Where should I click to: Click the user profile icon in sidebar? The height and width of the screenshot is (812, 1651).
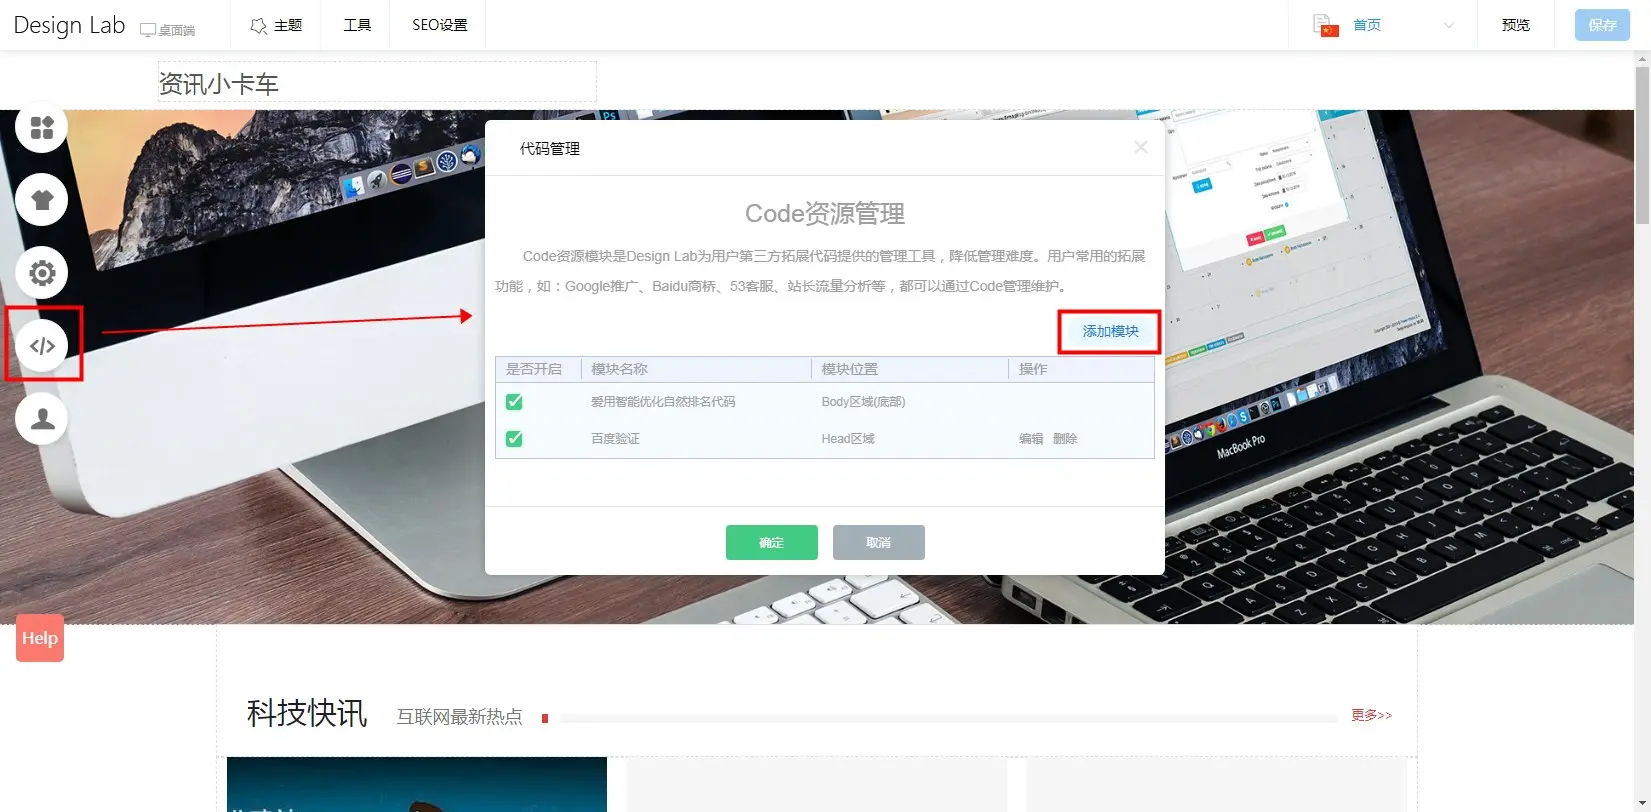[41, 419]
